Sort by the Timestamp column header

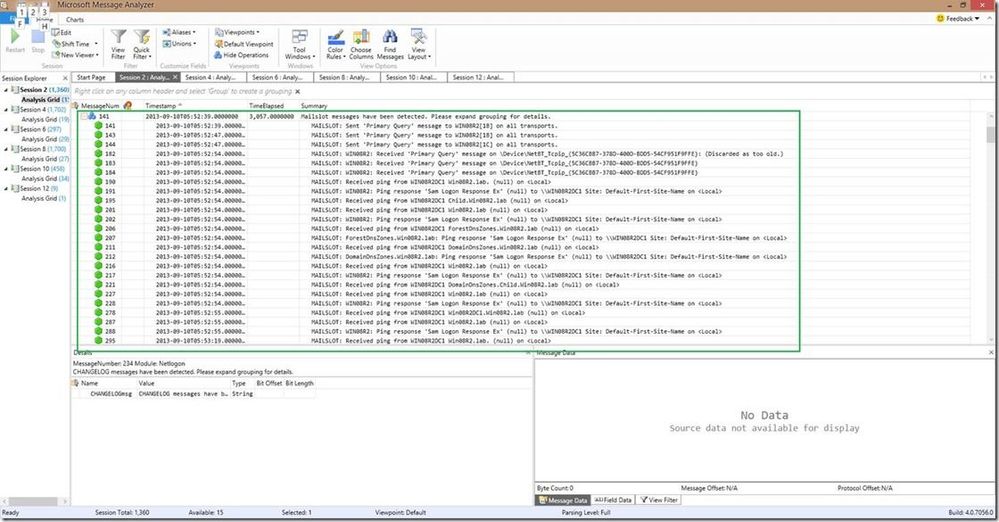click(x=163, y=106)
